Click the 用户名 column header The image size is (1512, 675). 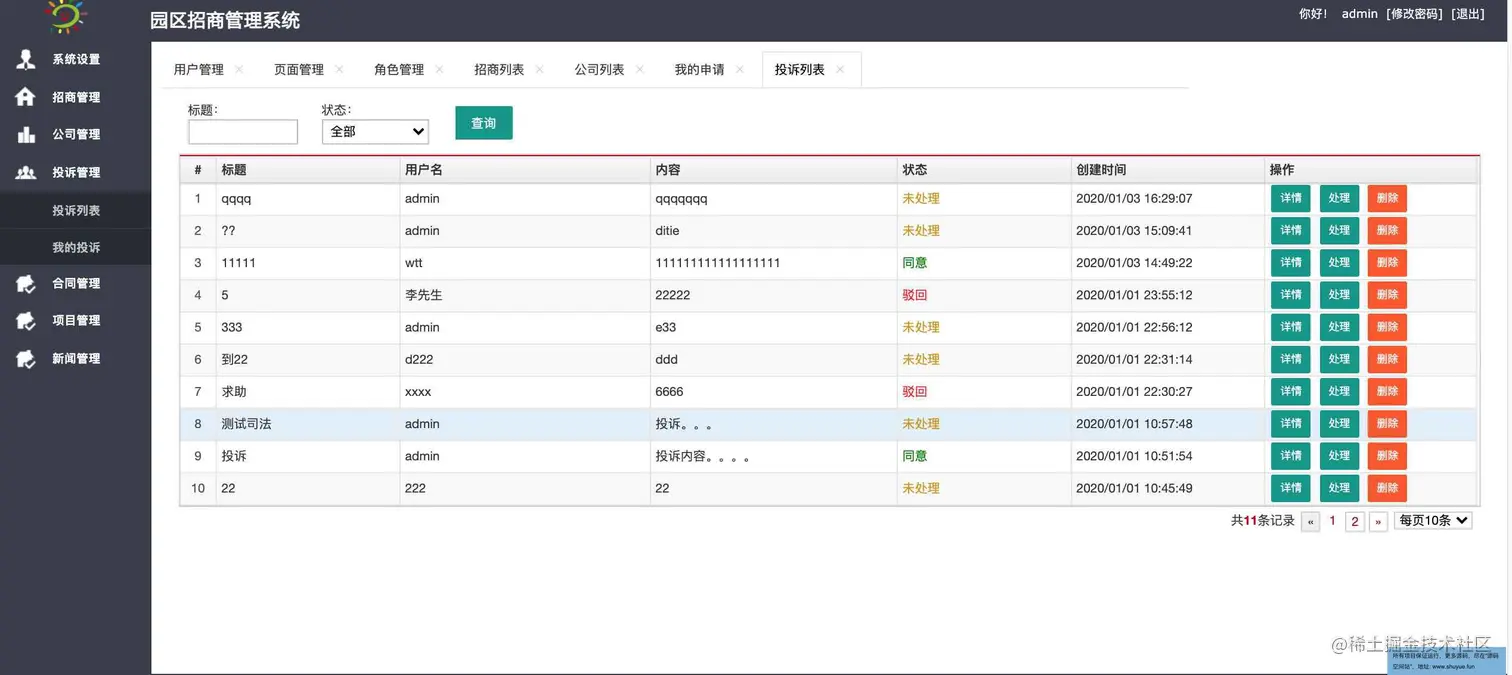tap(424, 170)
